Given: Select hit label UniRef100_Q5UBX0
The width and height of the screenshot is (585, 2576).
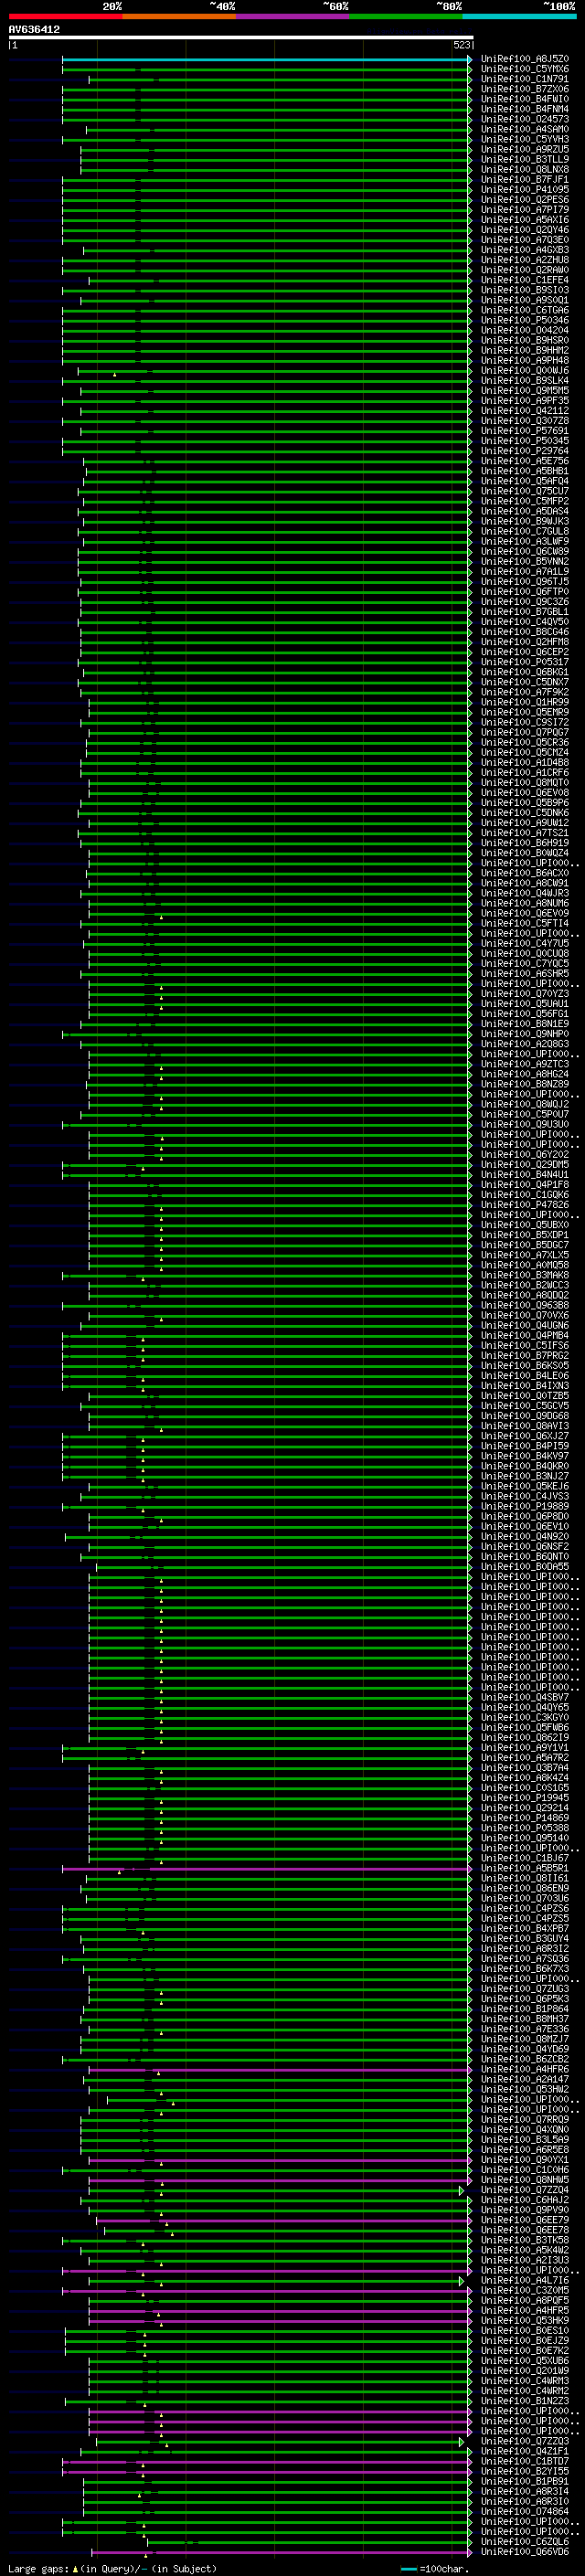Looking at the screenshot, I should [x=525, y=1225].
